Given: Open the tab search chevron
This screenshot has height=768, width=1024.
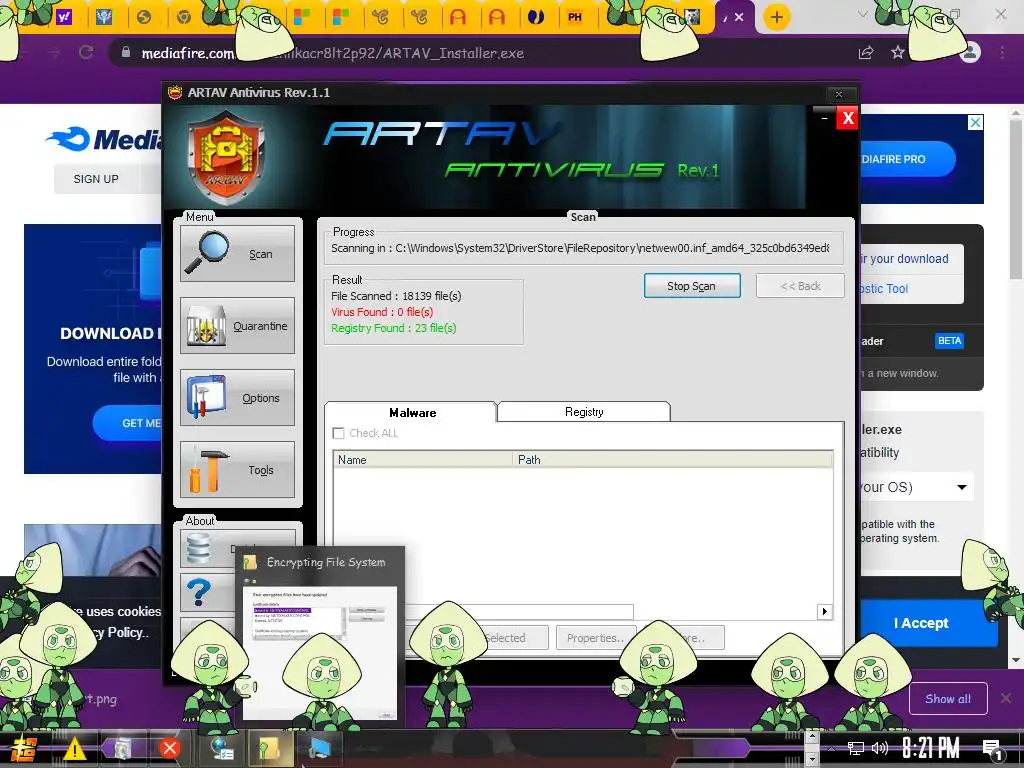Looking at the screenshot, I should pos(863,14).
